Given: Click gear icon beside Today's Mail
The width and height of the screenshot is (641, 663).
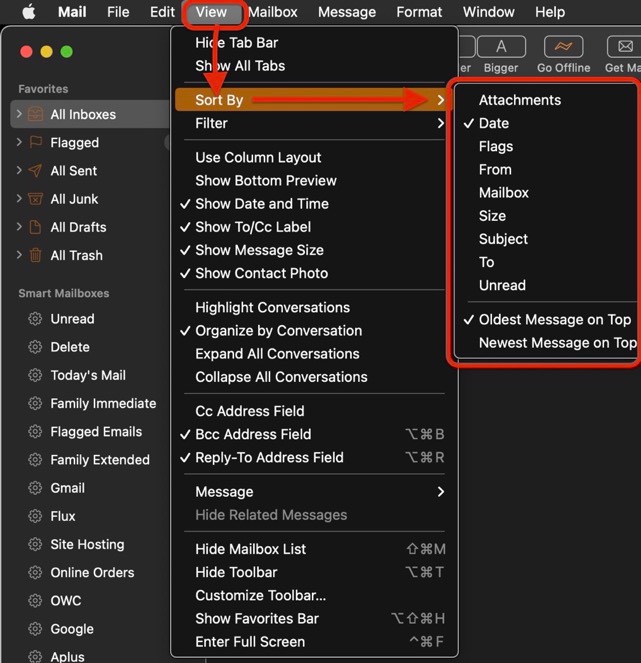Looking at the screenshot, I should (x=35, y=375).
